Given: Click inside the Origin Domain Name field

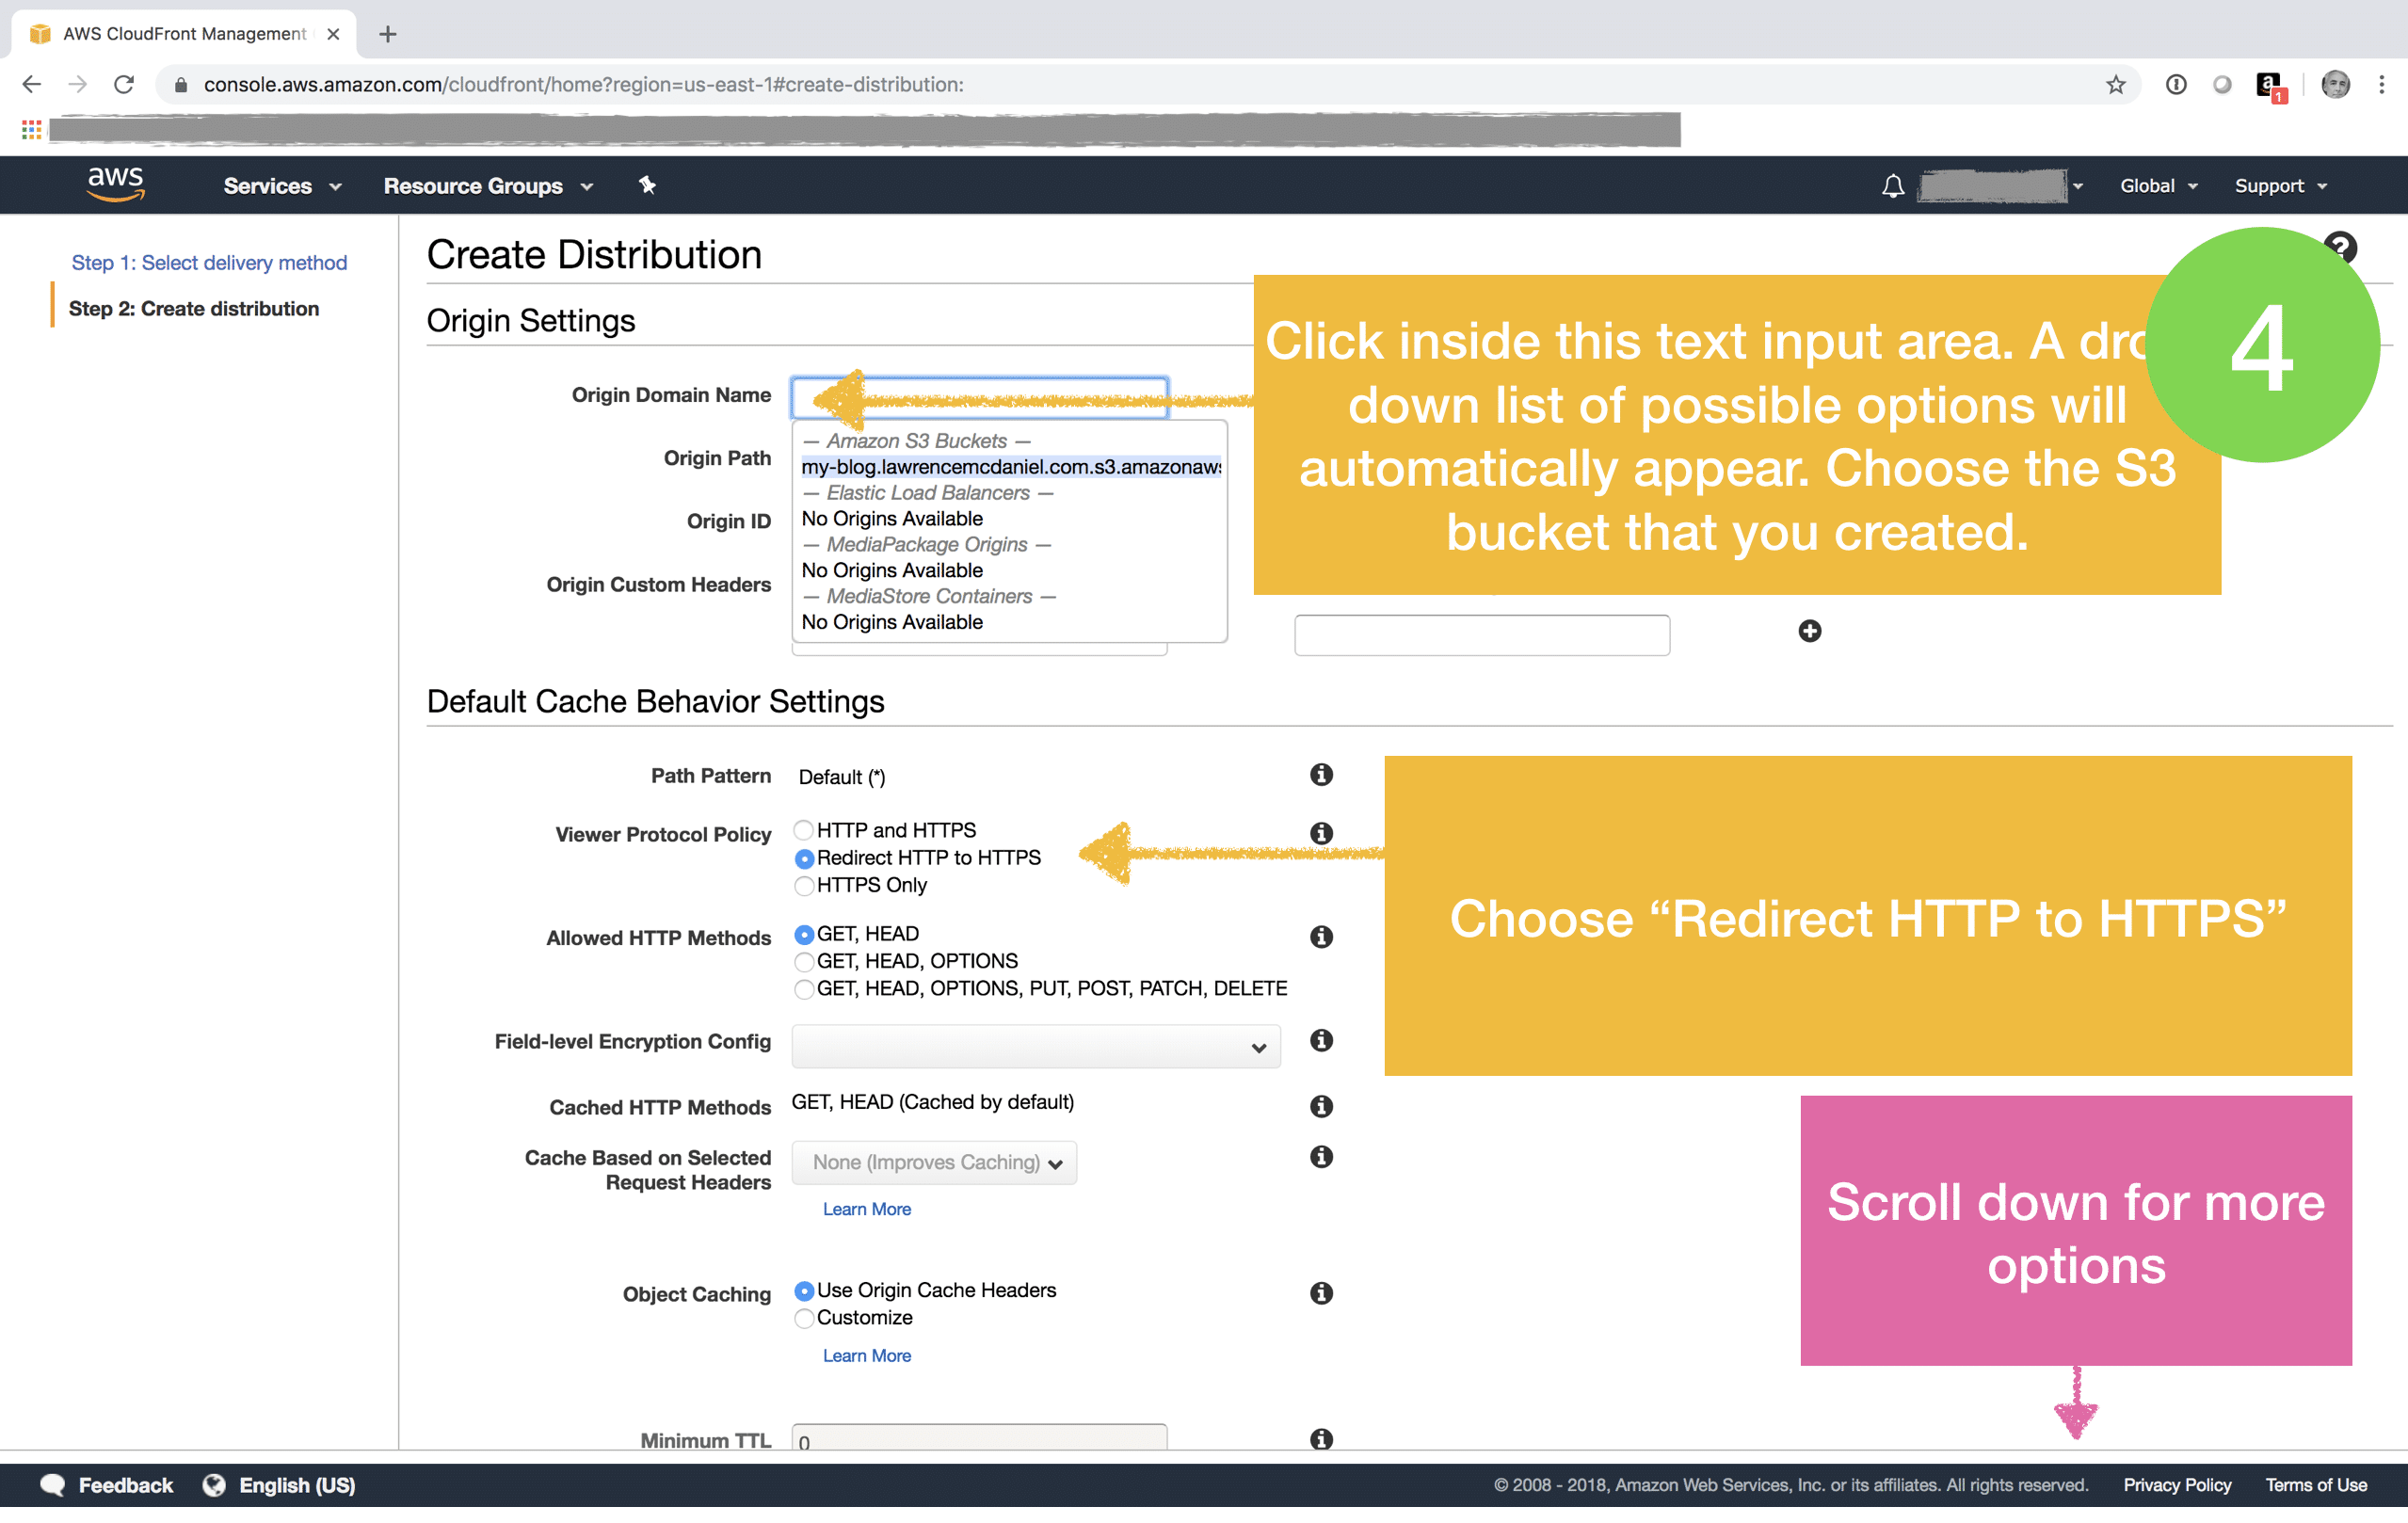Looking at the screenshot, I should pyautogui.click(x=979, y=397).
